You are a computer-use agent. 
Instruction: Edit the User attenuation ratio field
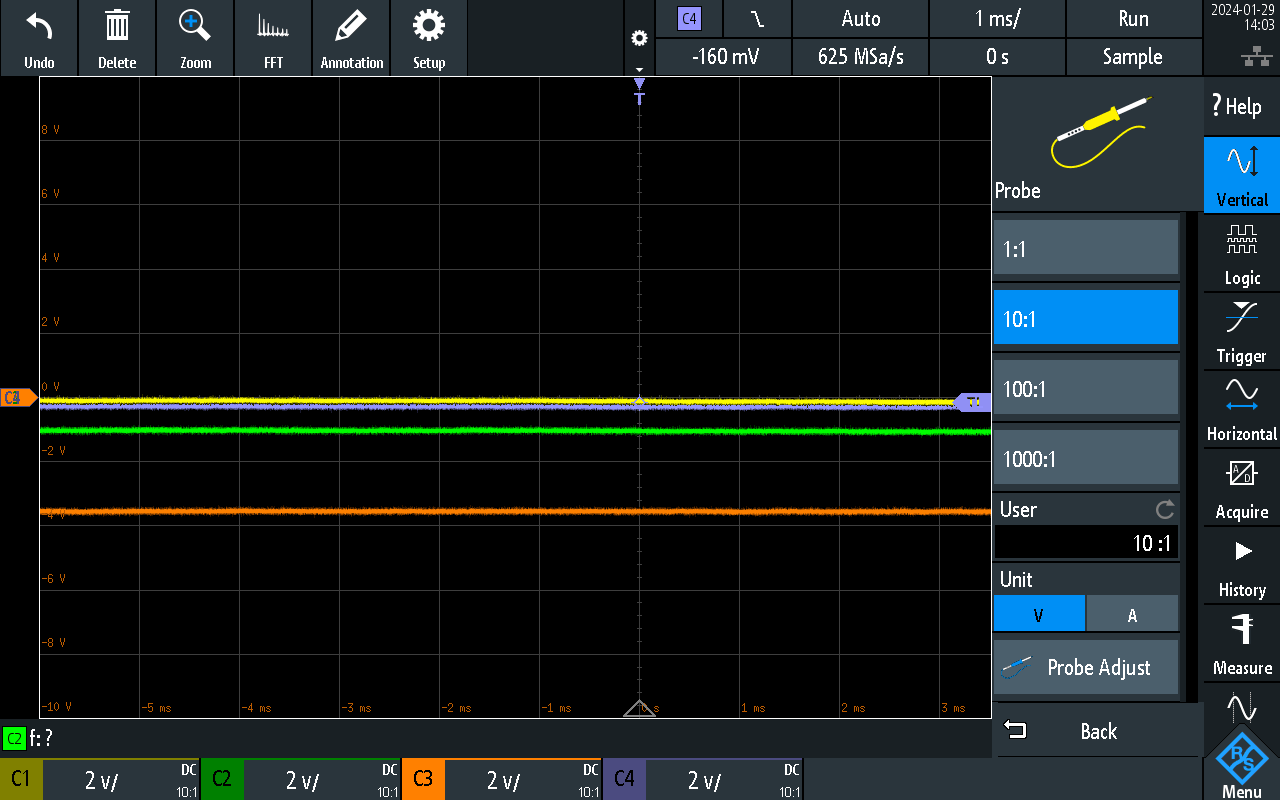[x=1086, y=542]
